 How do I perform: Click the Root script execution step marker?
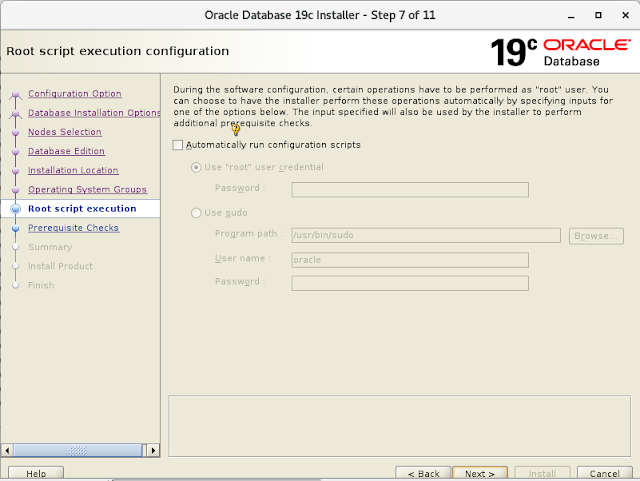click(x=16, y=209)
